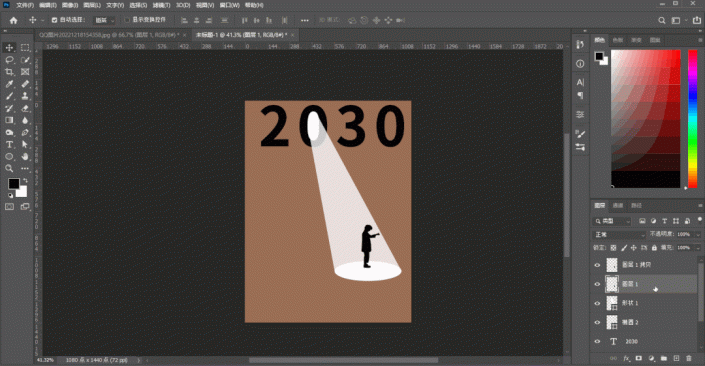This screenshot has width=705, height=366.
Task: Open the auto-select Layer/Group dropdown
Action: [105, 20]
